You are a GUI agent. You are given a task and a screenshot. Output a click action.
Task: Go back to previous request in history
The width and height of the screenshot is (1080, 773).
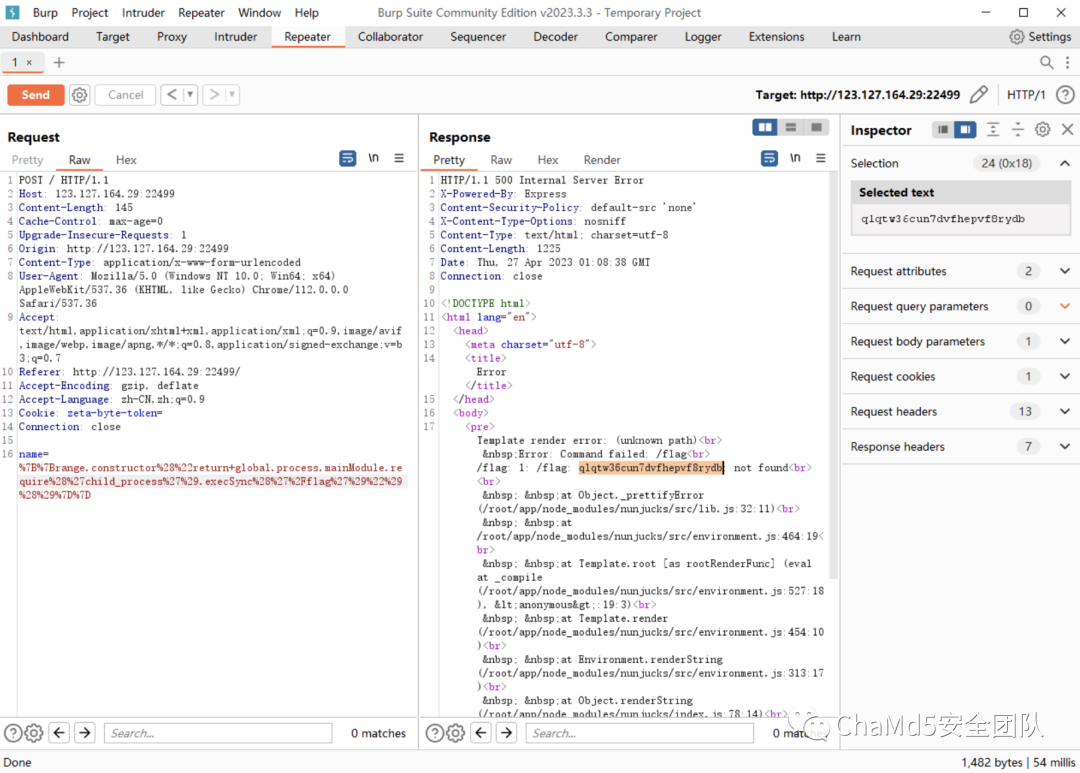(x=172, y=94)
